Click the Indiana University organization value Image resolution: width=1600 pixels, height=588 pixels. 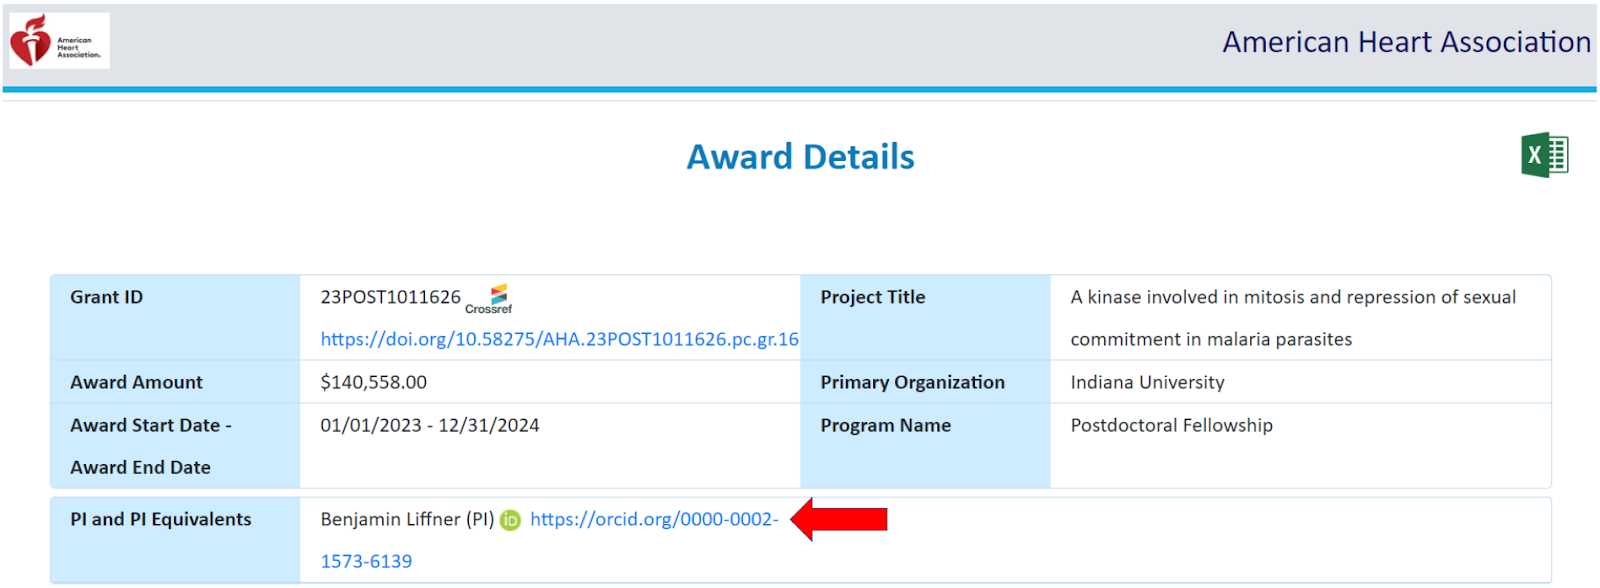coord(1147,383)
